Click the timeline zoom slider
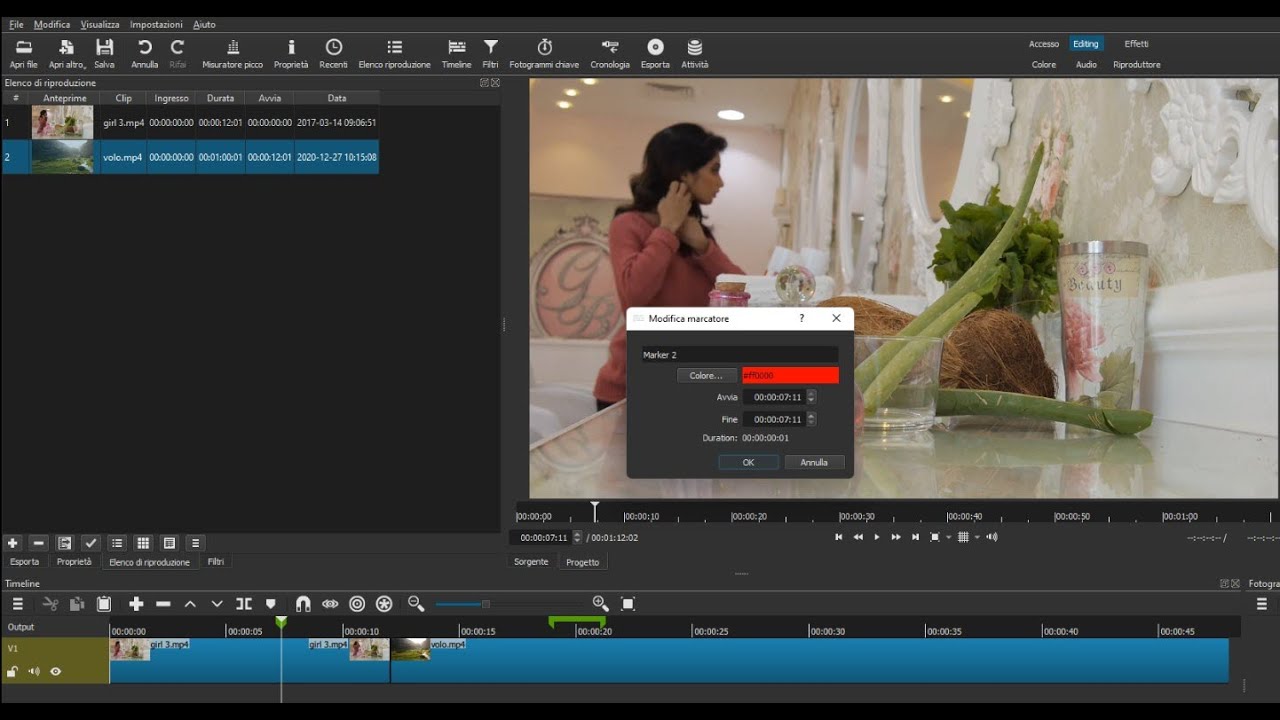The height and width of the screenshot is (720, 1280). point(510,604)
